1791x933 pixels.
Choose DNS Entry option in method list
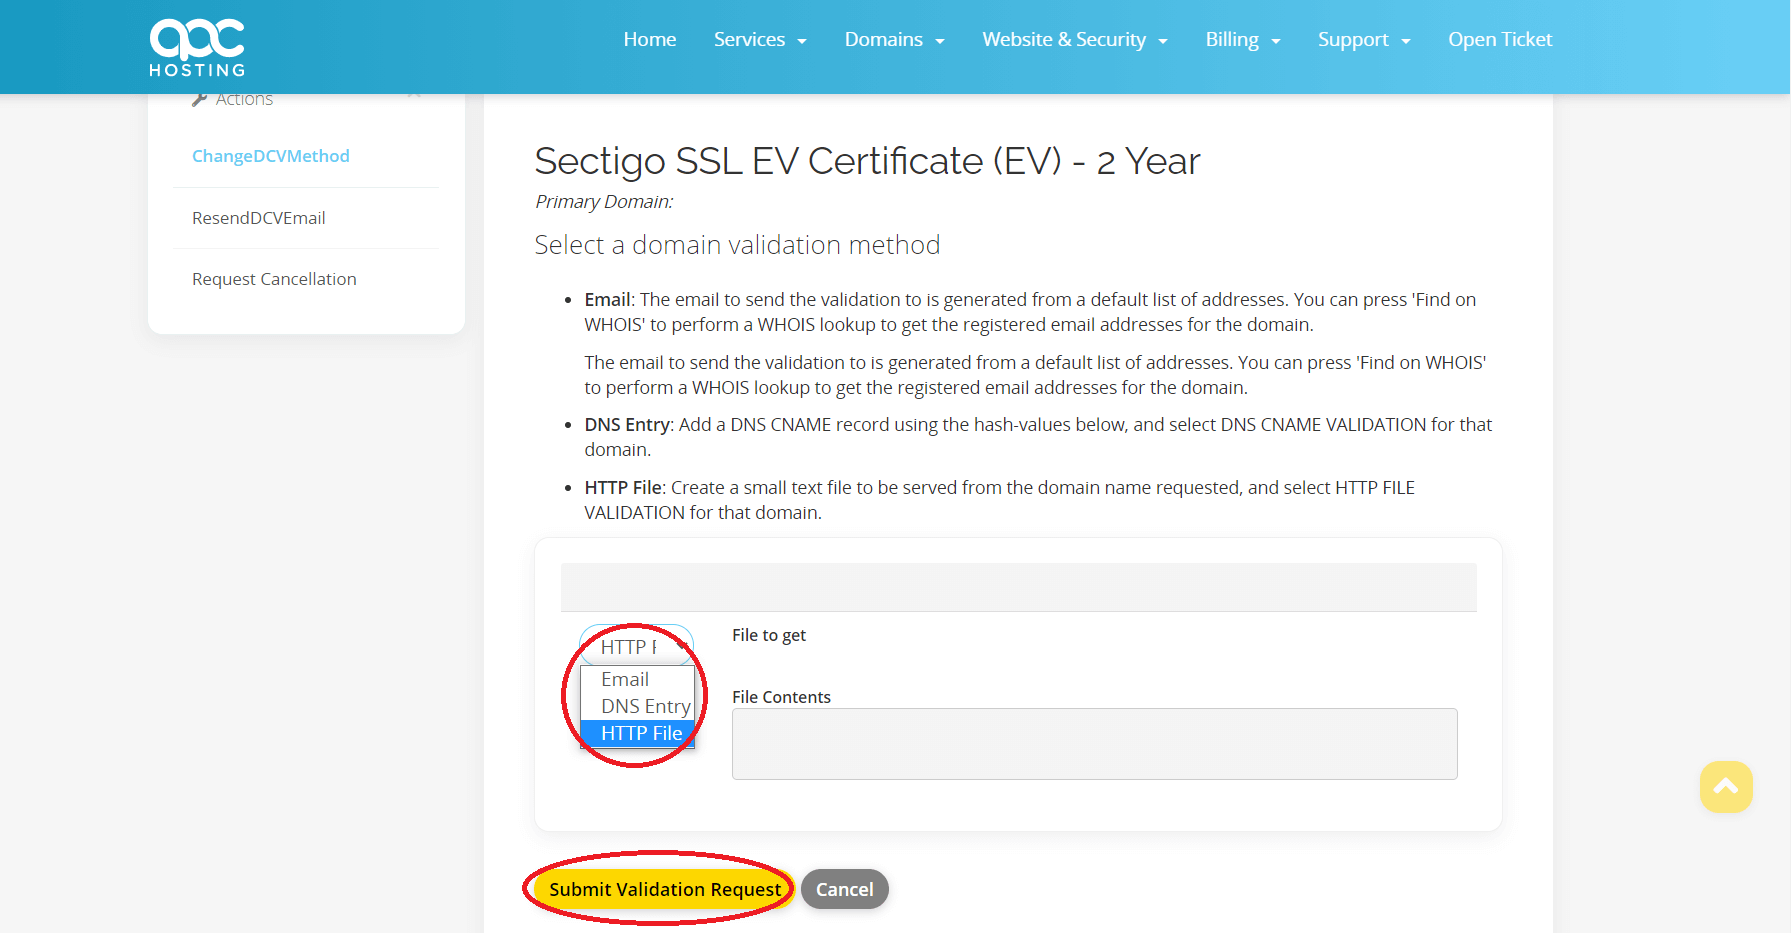pos(637,706)
